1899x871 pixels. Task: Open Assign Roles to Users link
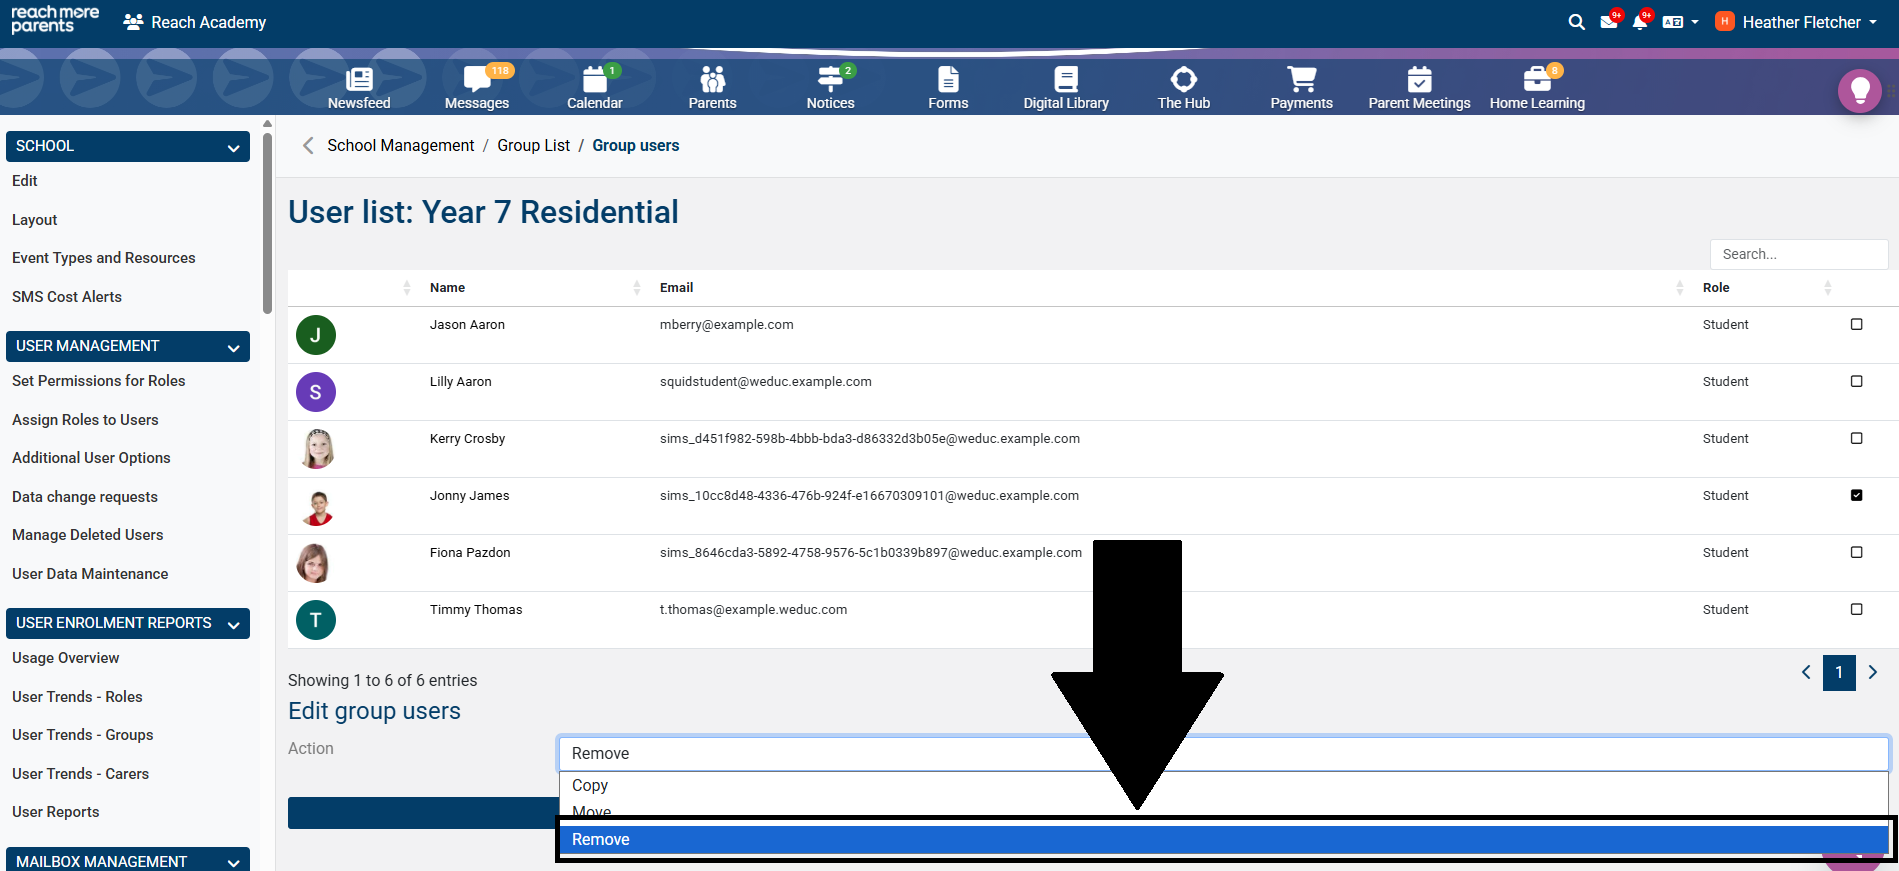(85, 420)
